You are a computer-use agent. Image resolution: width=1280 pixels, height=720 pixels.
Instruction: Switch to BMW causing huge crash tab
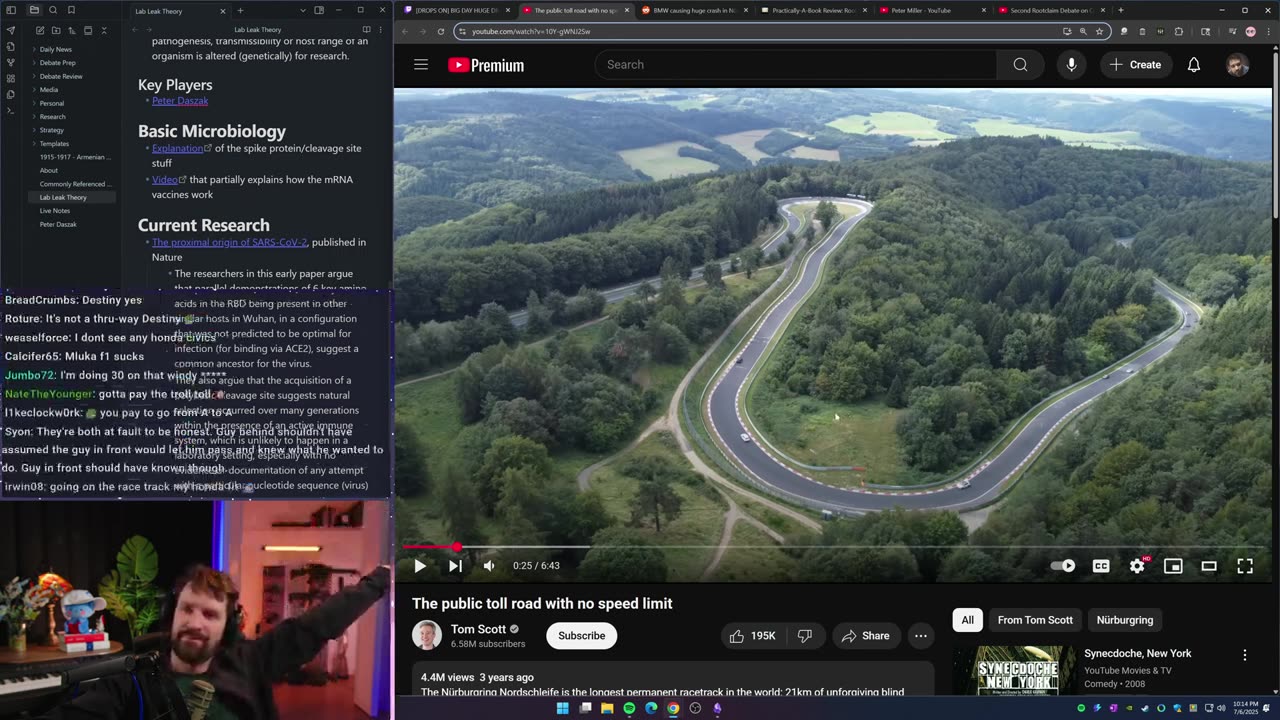[694, 10]
